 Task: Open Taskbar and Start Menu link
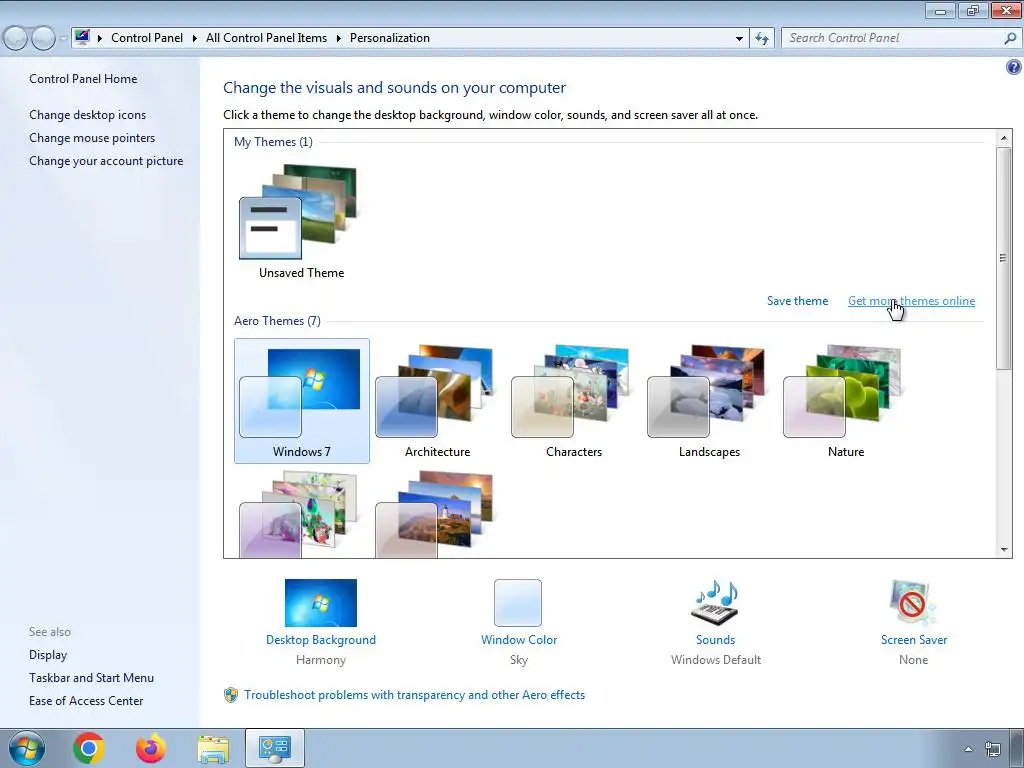click(x=91, y=678)
